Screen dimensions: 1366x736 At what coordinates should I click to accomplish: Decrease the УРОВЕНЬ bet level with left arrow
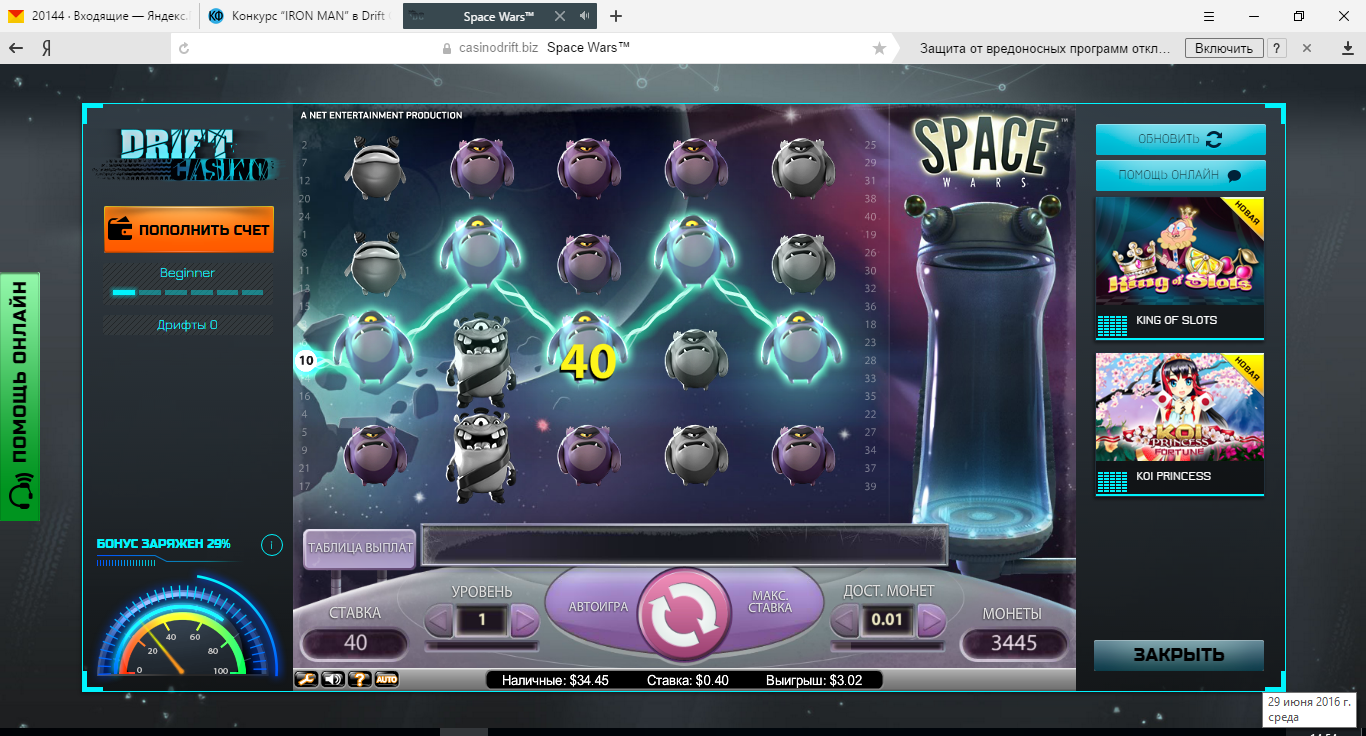[x=438, y=621]
